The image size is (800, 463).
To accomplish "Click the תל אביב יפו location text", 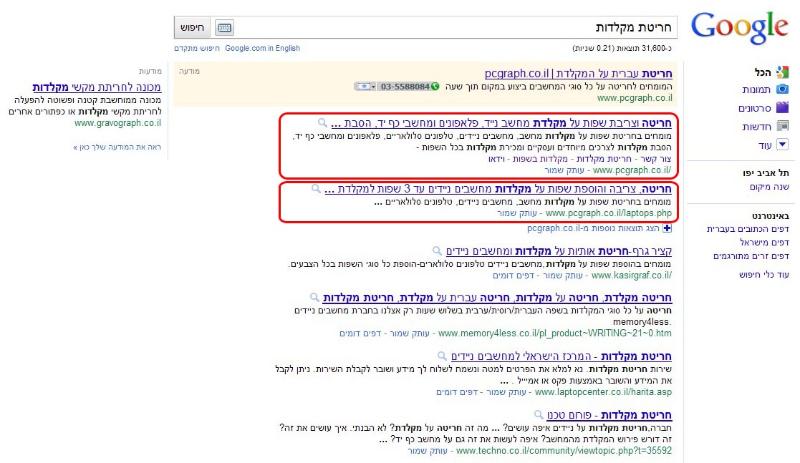I will point(766,173).
